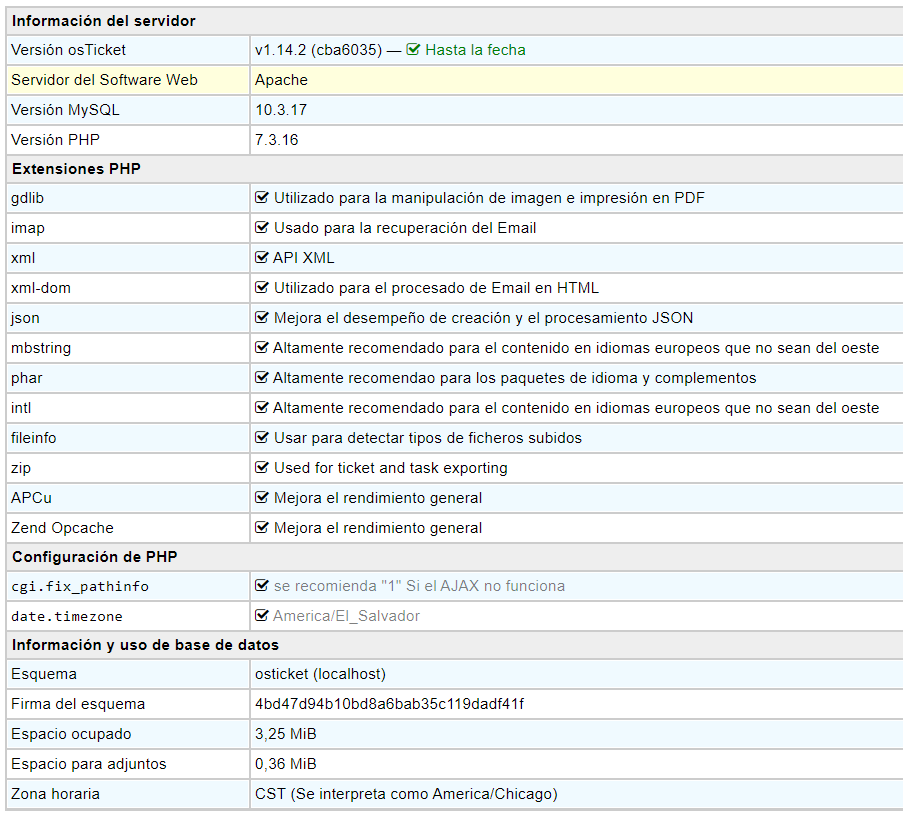Viewport: 903px width, 823px height.
Task: Click the Espacio ocupado label
Action: 71,734
